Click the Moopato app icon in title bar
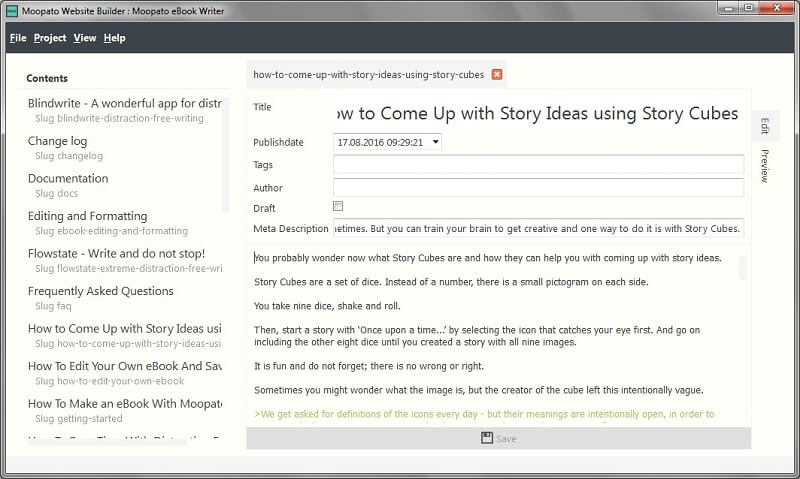This screenshot has width=800, height=479. pyautogui.click(x=12, y=11)
